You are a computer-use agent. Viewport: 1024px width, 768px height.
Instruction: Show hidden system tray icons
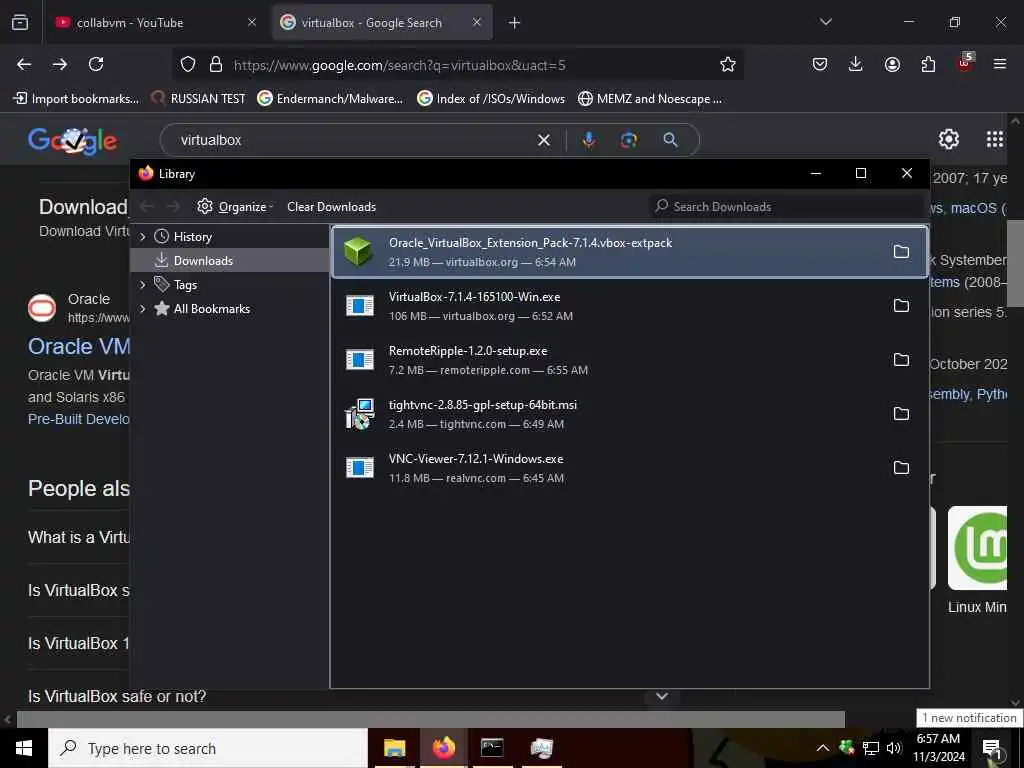[x=823, y=748]
